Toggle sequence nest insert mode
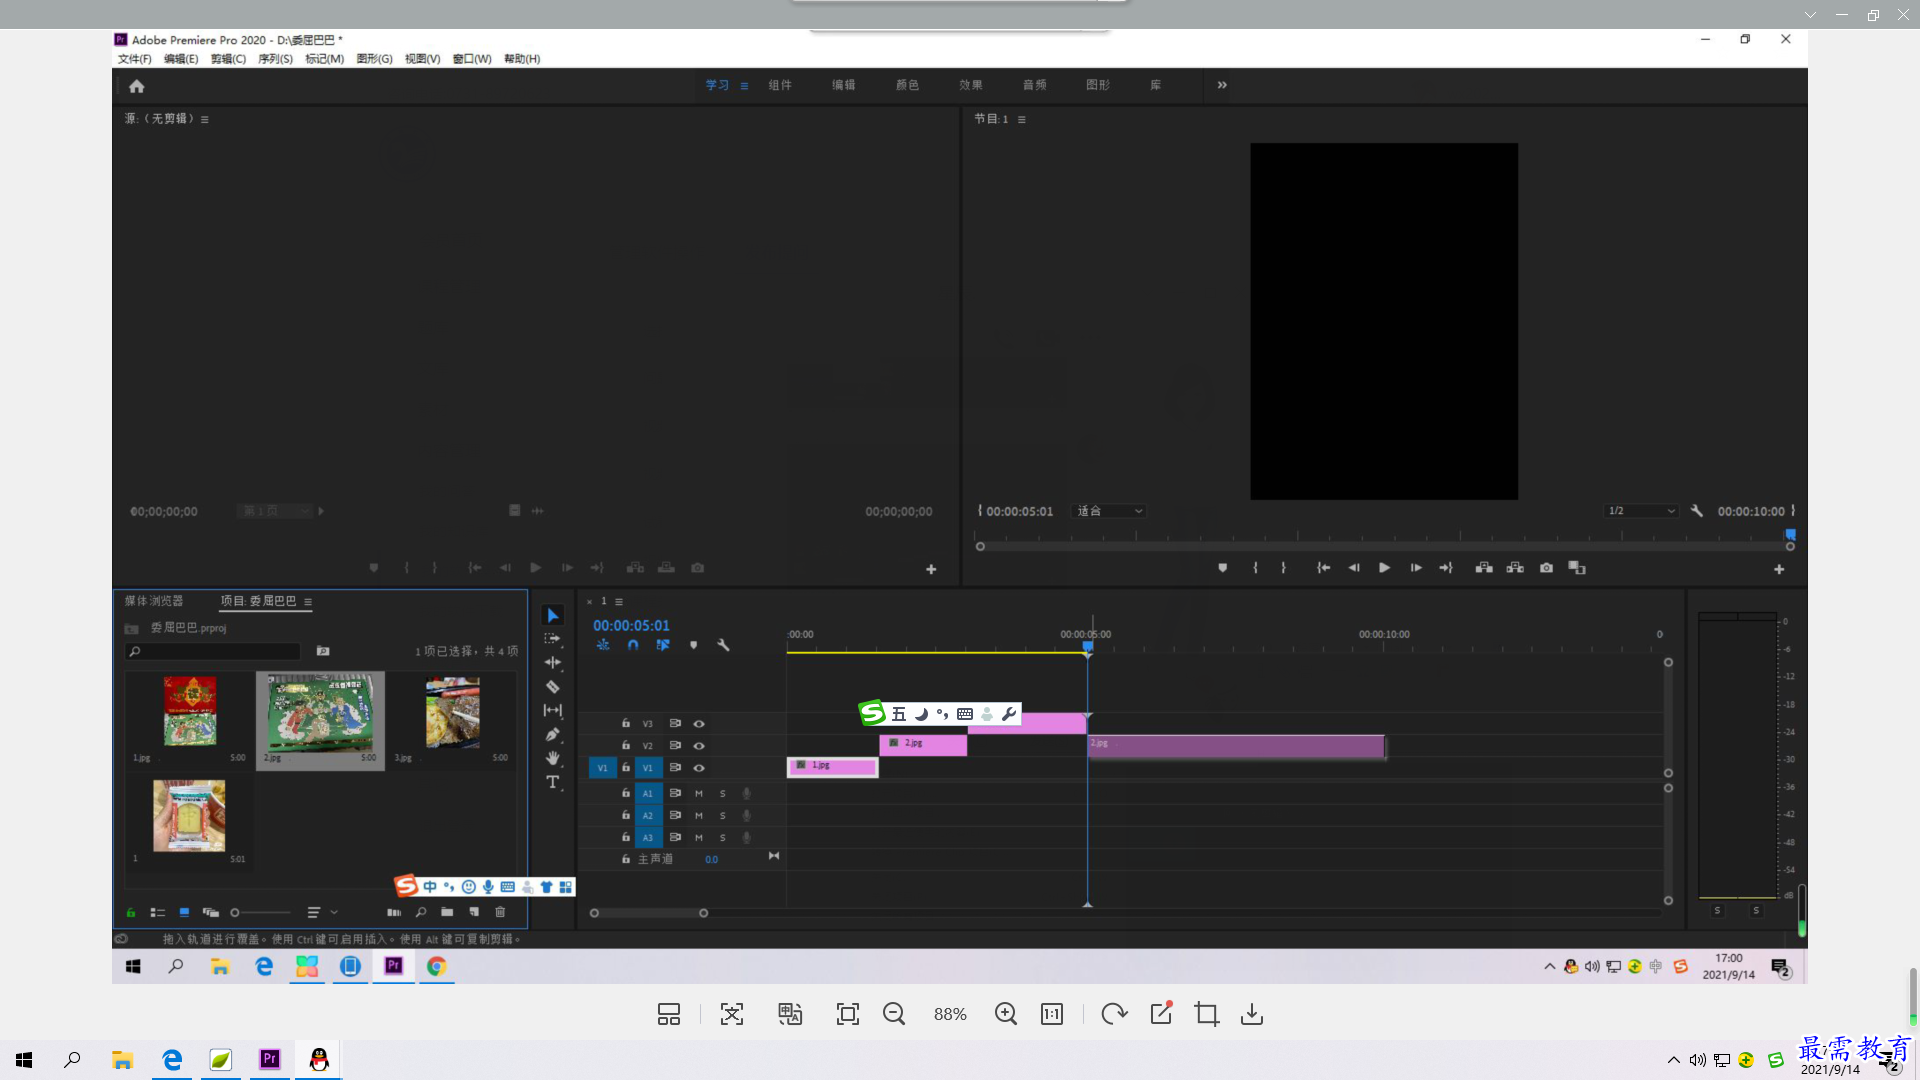 (603, 645)
